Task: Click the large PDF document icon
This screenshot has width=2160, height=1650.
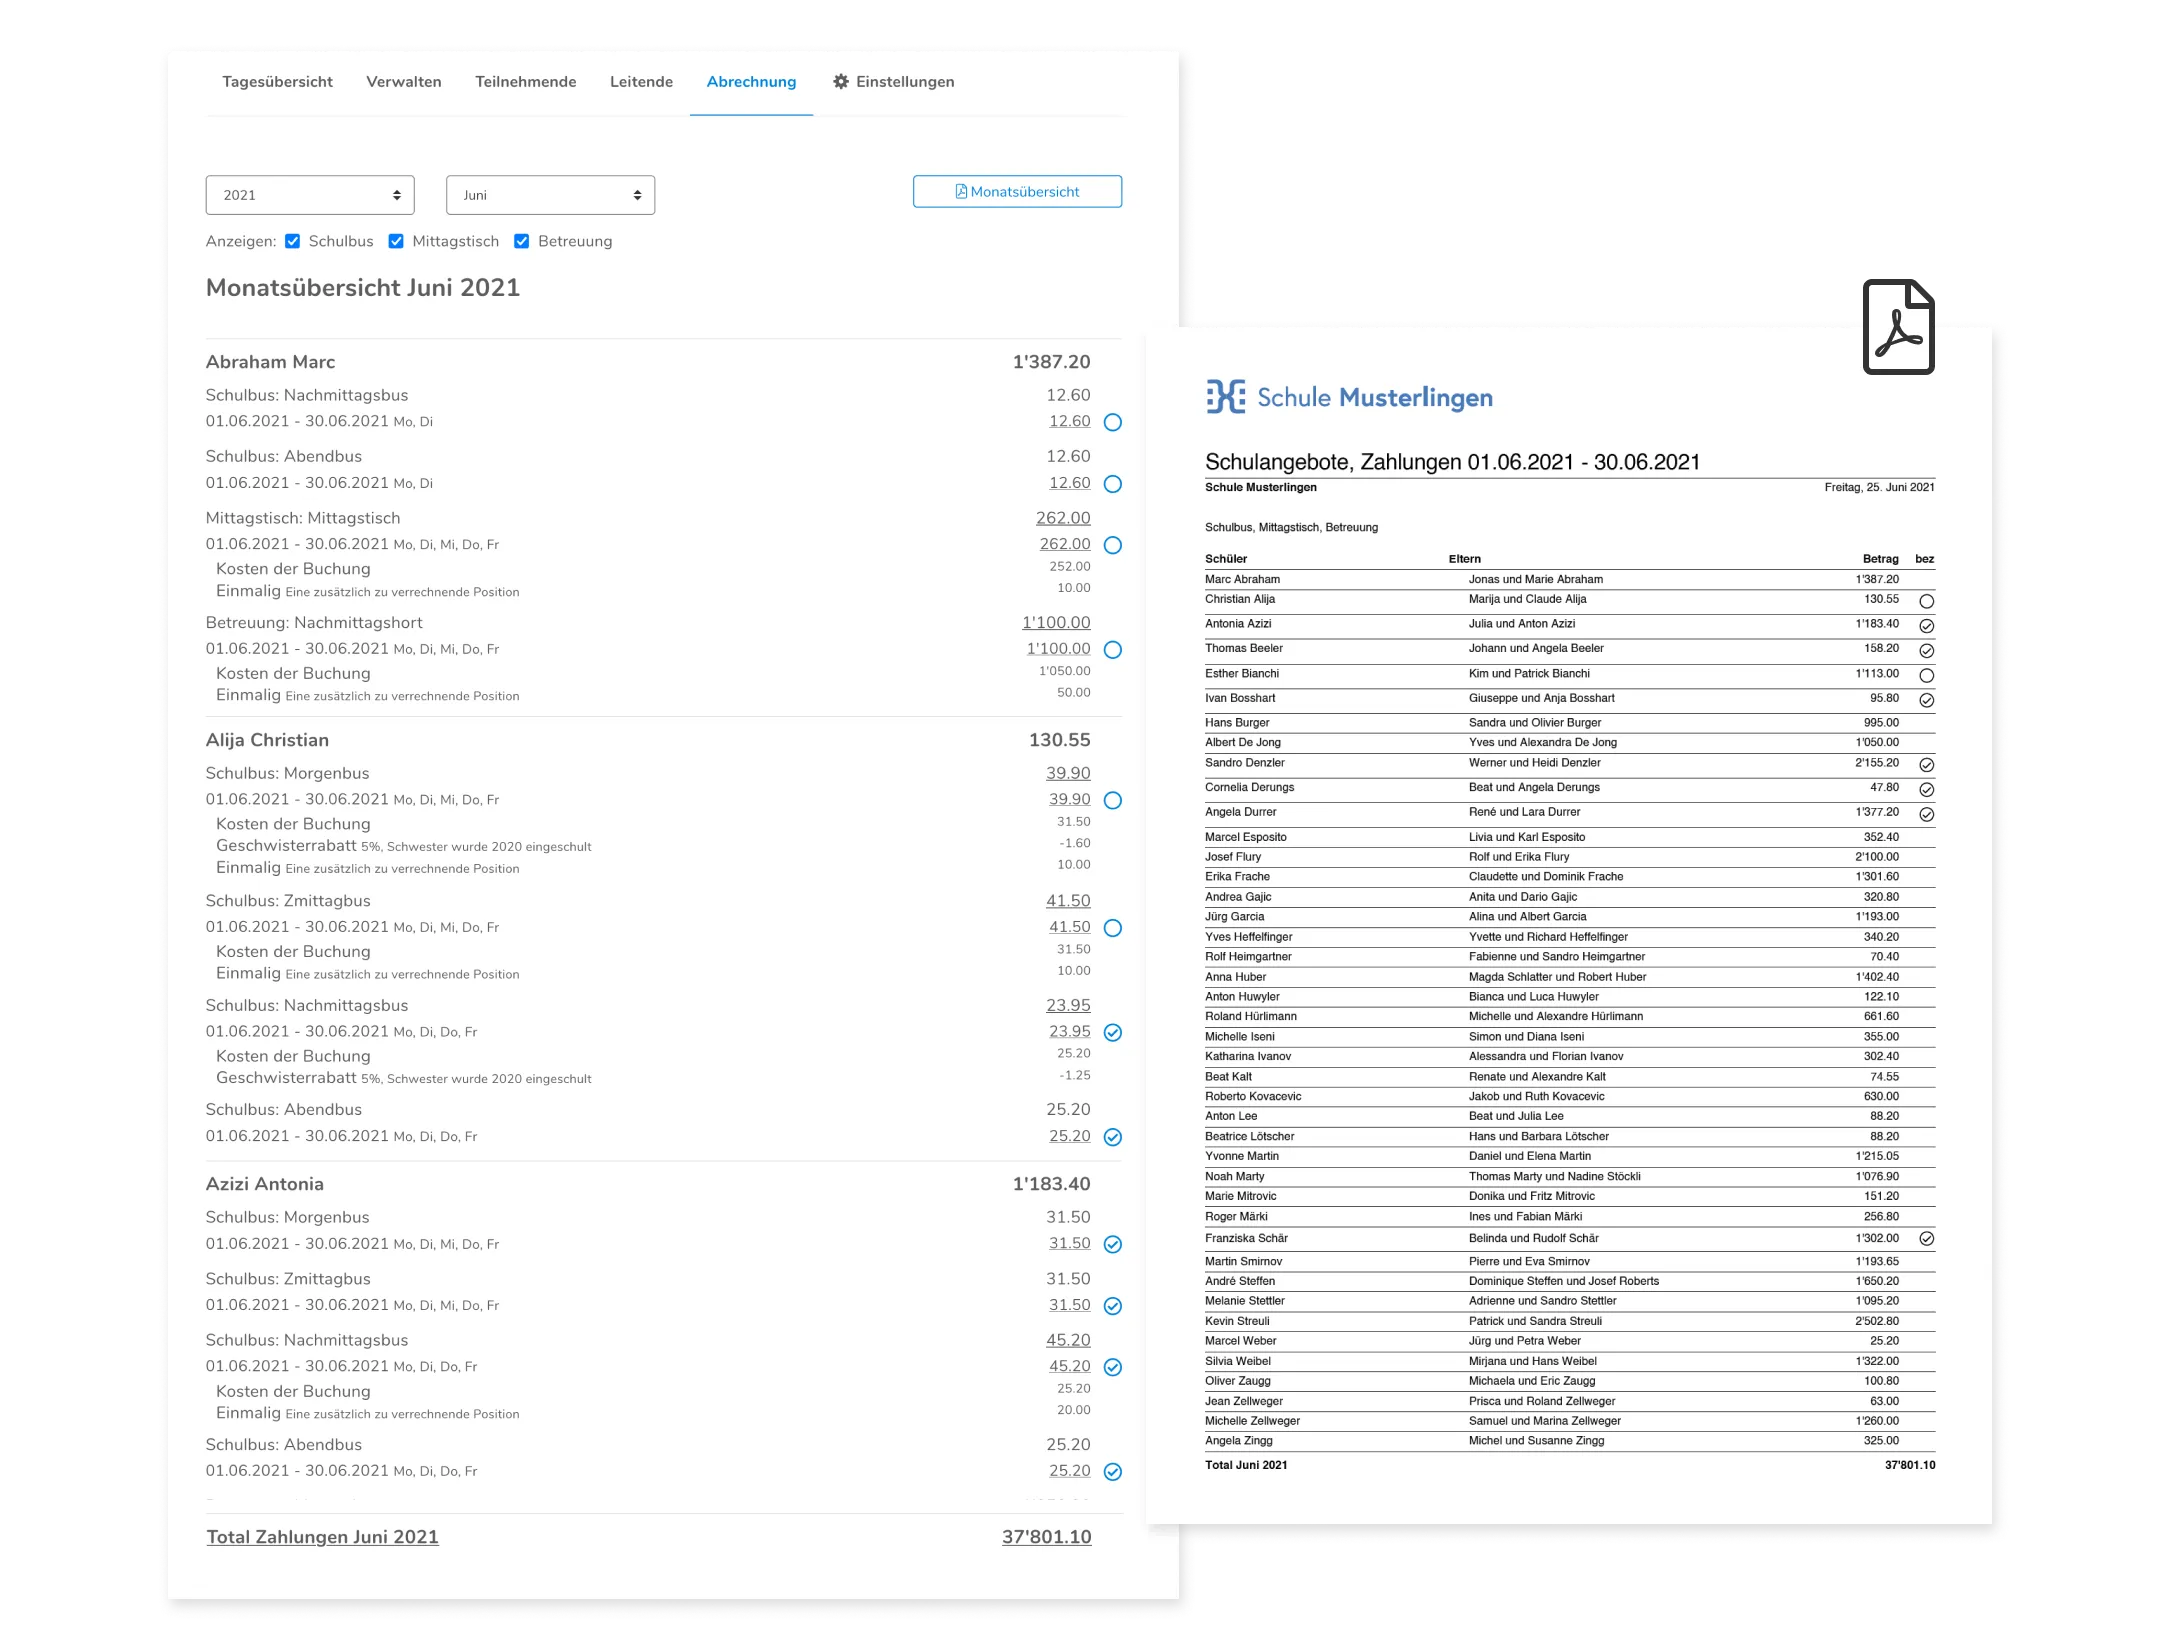Action: tap(1898, 327)
